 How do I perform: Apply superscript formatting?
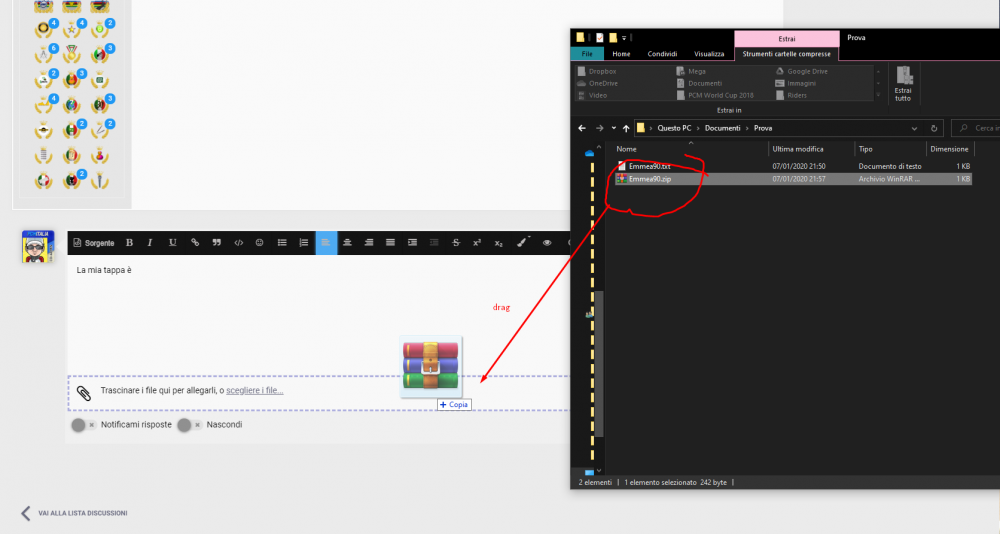coord(477,243)
